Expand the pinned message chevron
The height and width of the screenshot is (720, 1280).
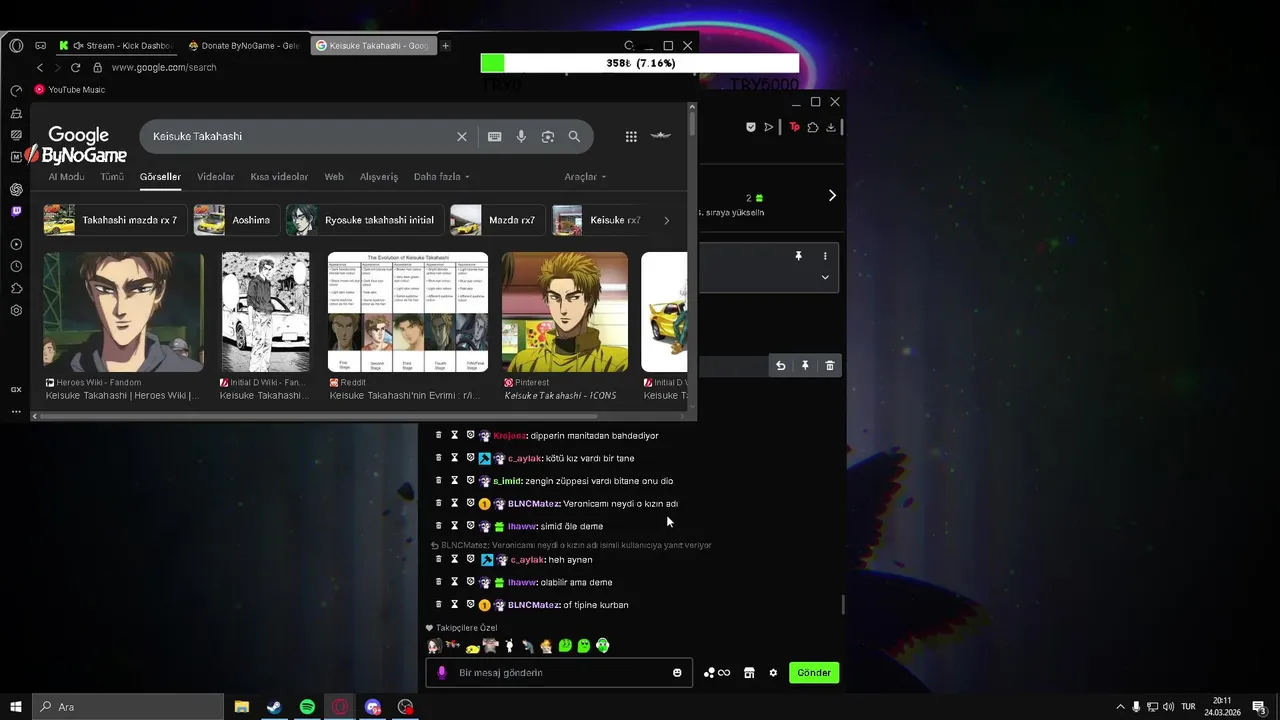(x=825, y=277)
